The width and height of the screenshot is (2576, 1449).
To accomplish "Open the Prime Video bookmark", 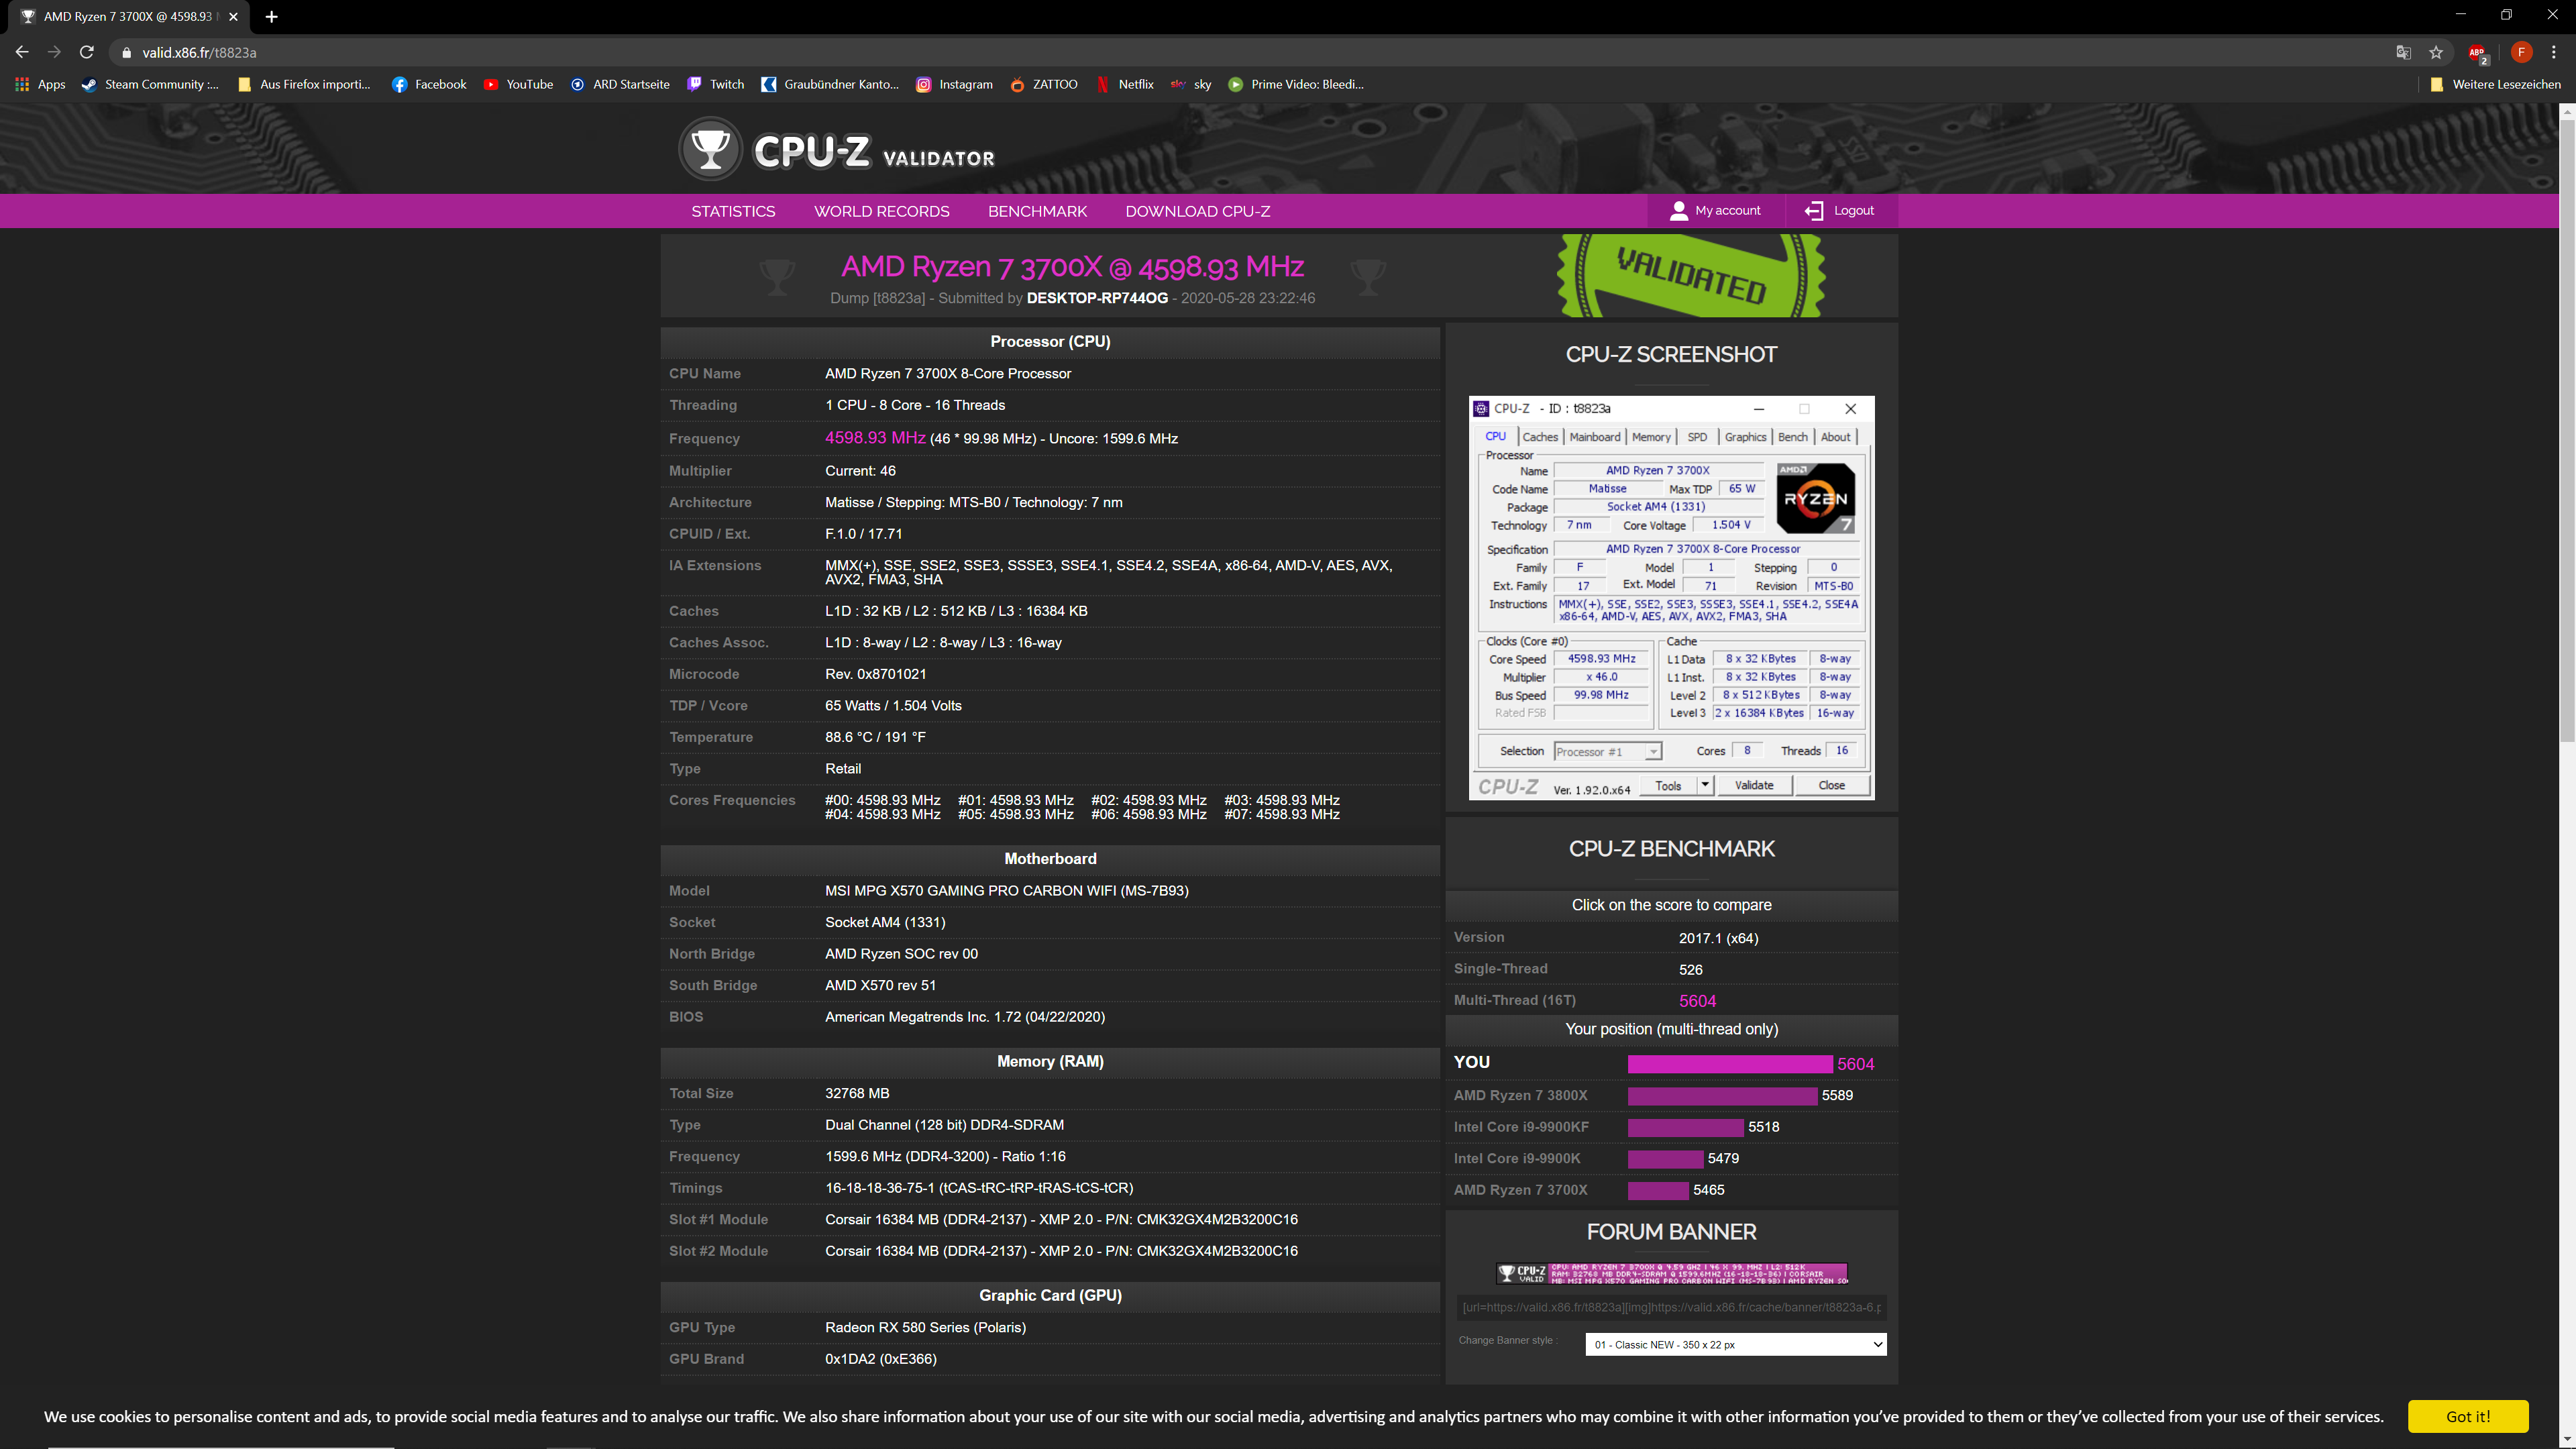I will point(1296,84).
